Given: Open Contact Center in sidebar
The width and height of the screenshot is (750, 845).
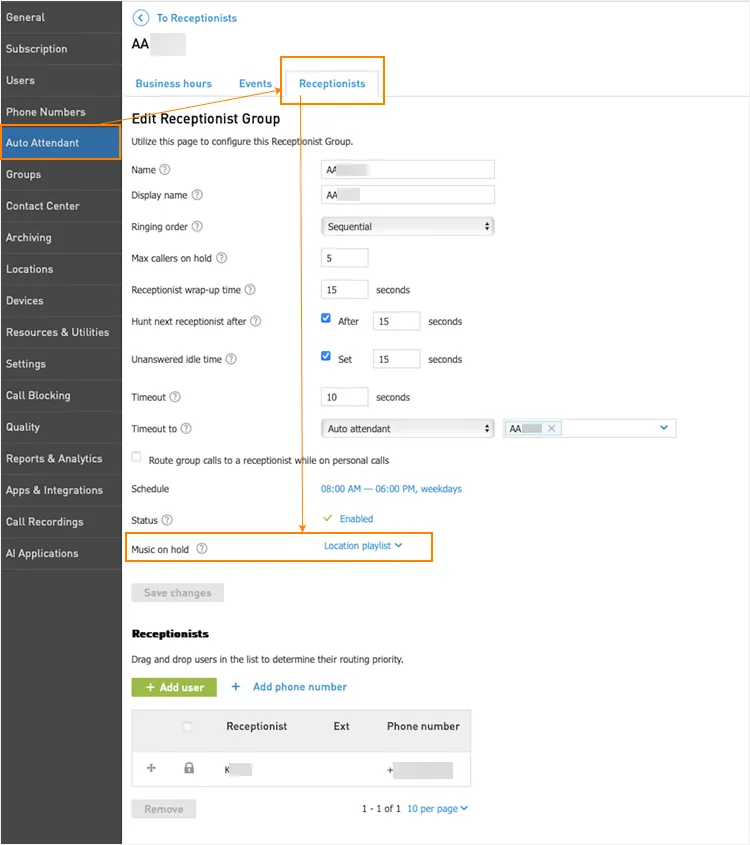Looking at the screenshot, I should pyautogui.click(x=61, y=206).
